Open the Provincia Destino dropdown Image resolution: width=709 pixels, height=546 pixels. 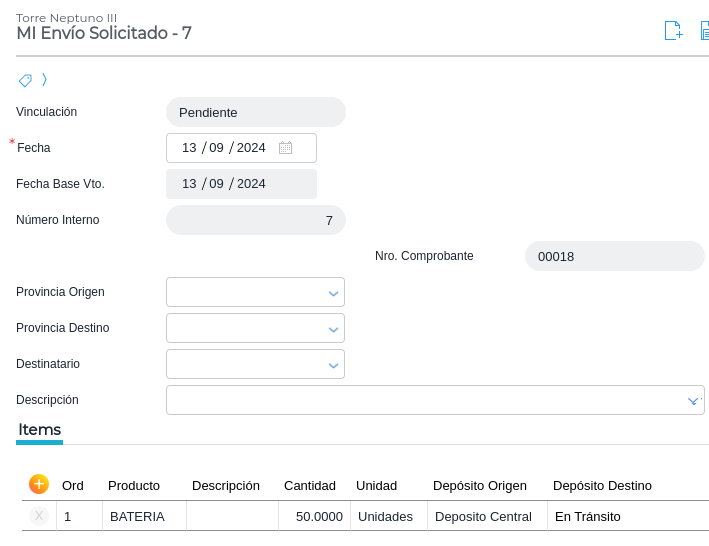(333, 329)
